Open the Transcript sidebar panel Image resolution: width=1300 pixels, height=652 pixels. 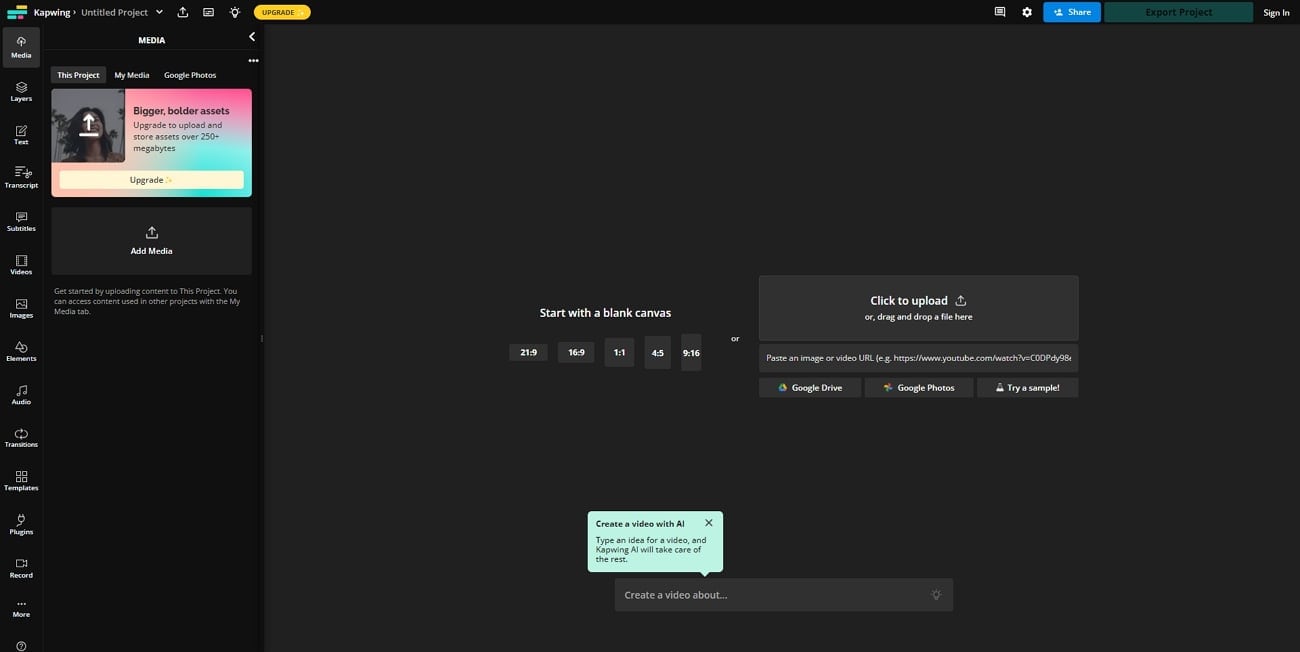tap(21, 177)
